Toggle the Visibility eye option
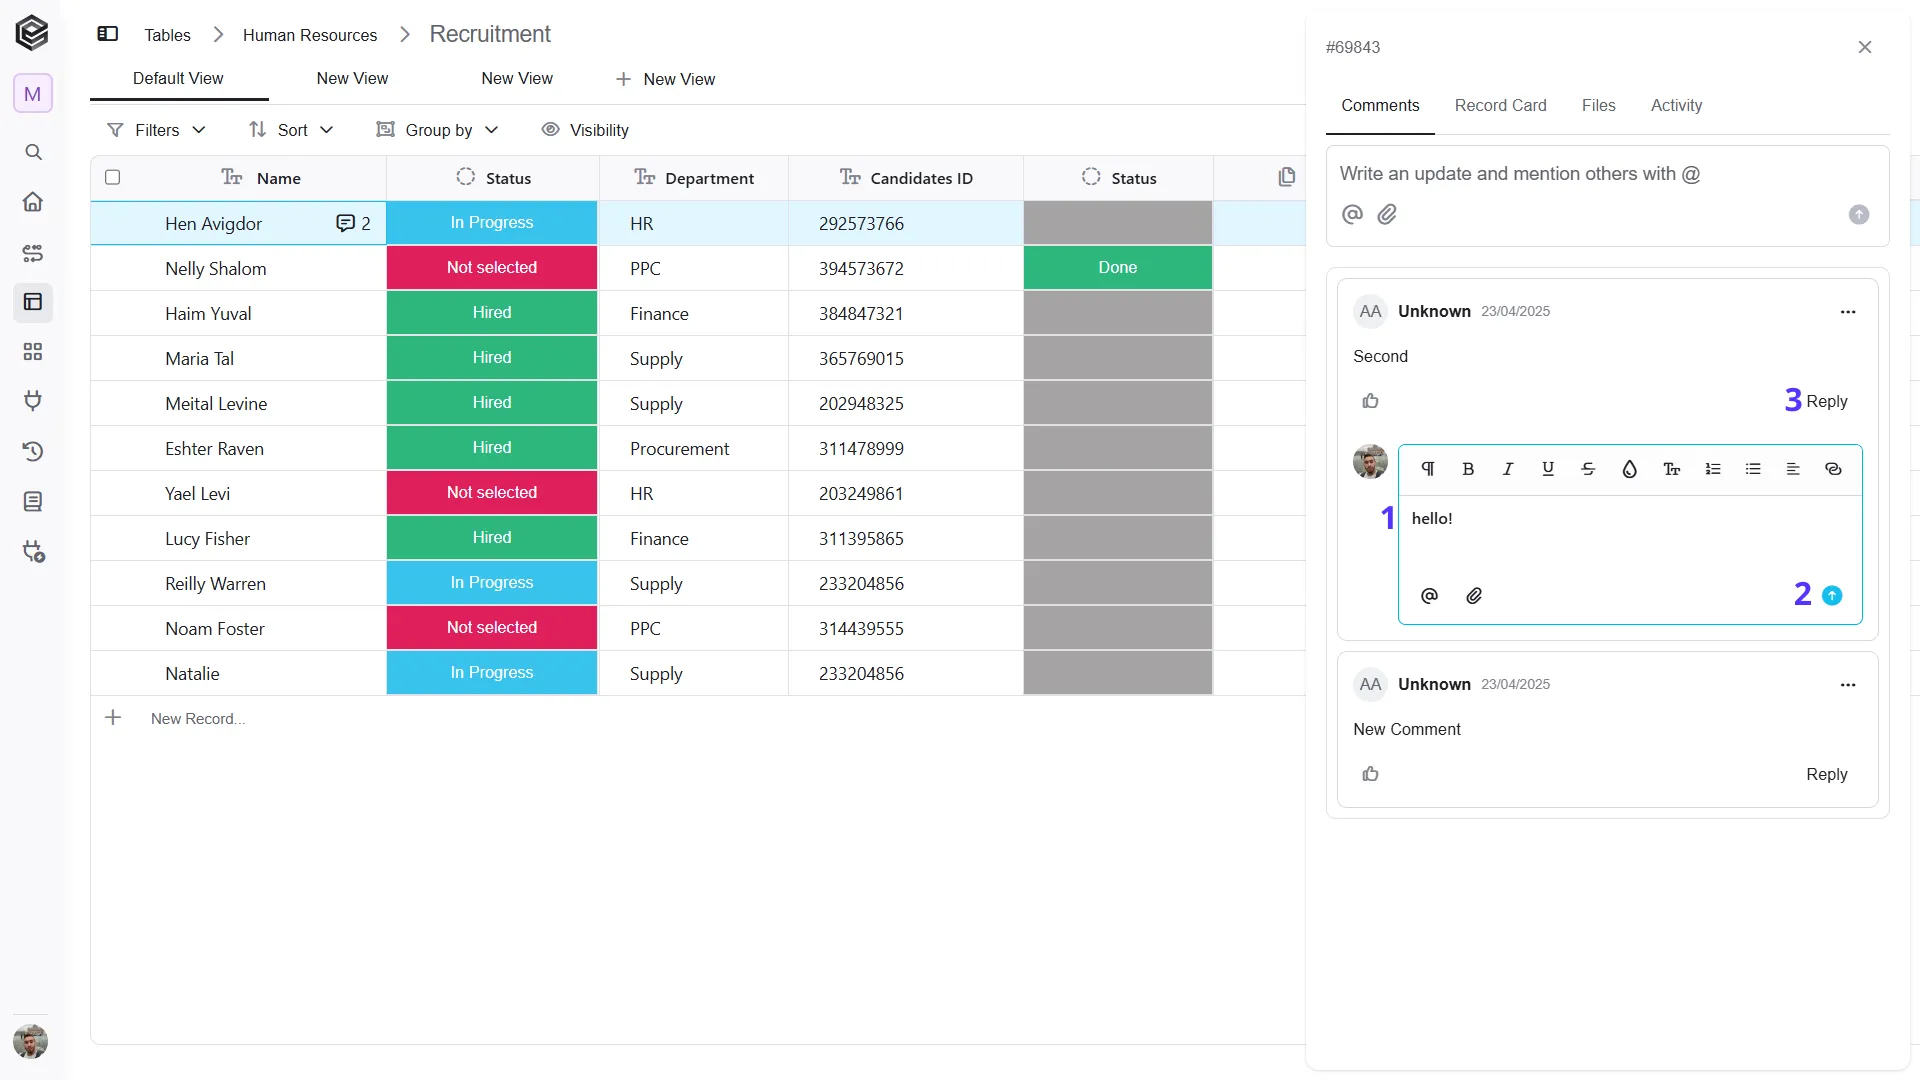 pos(585,130)
